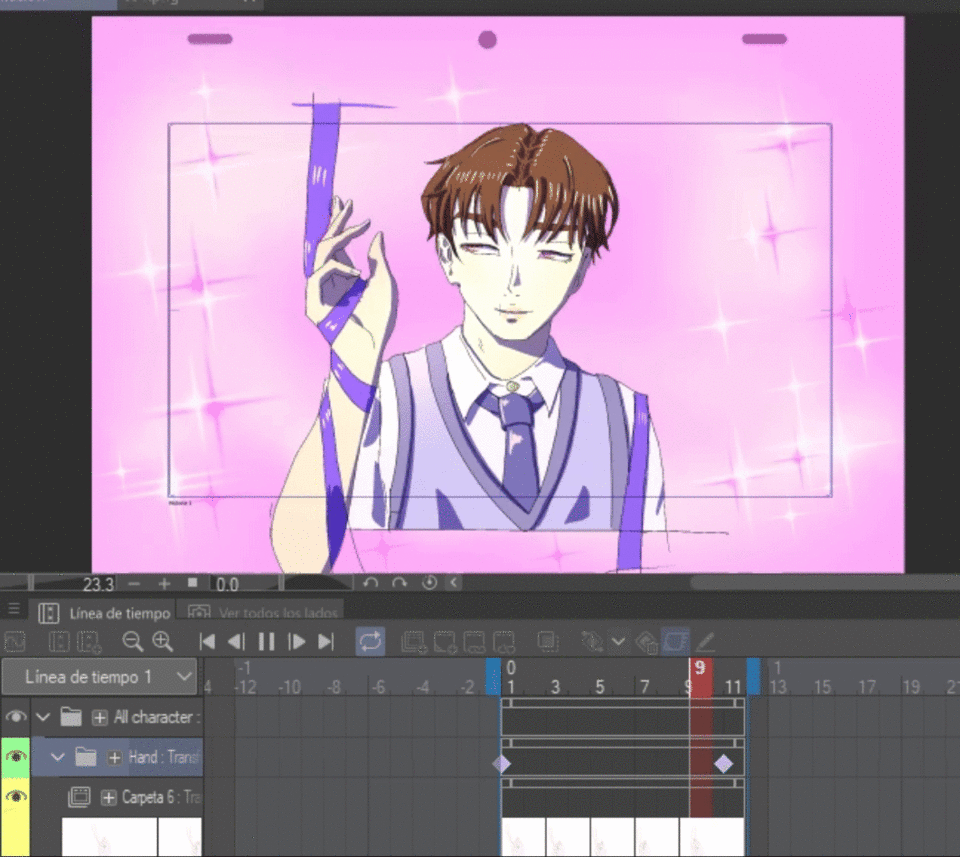Collapse the Hand folder chevron

(58, 757)
